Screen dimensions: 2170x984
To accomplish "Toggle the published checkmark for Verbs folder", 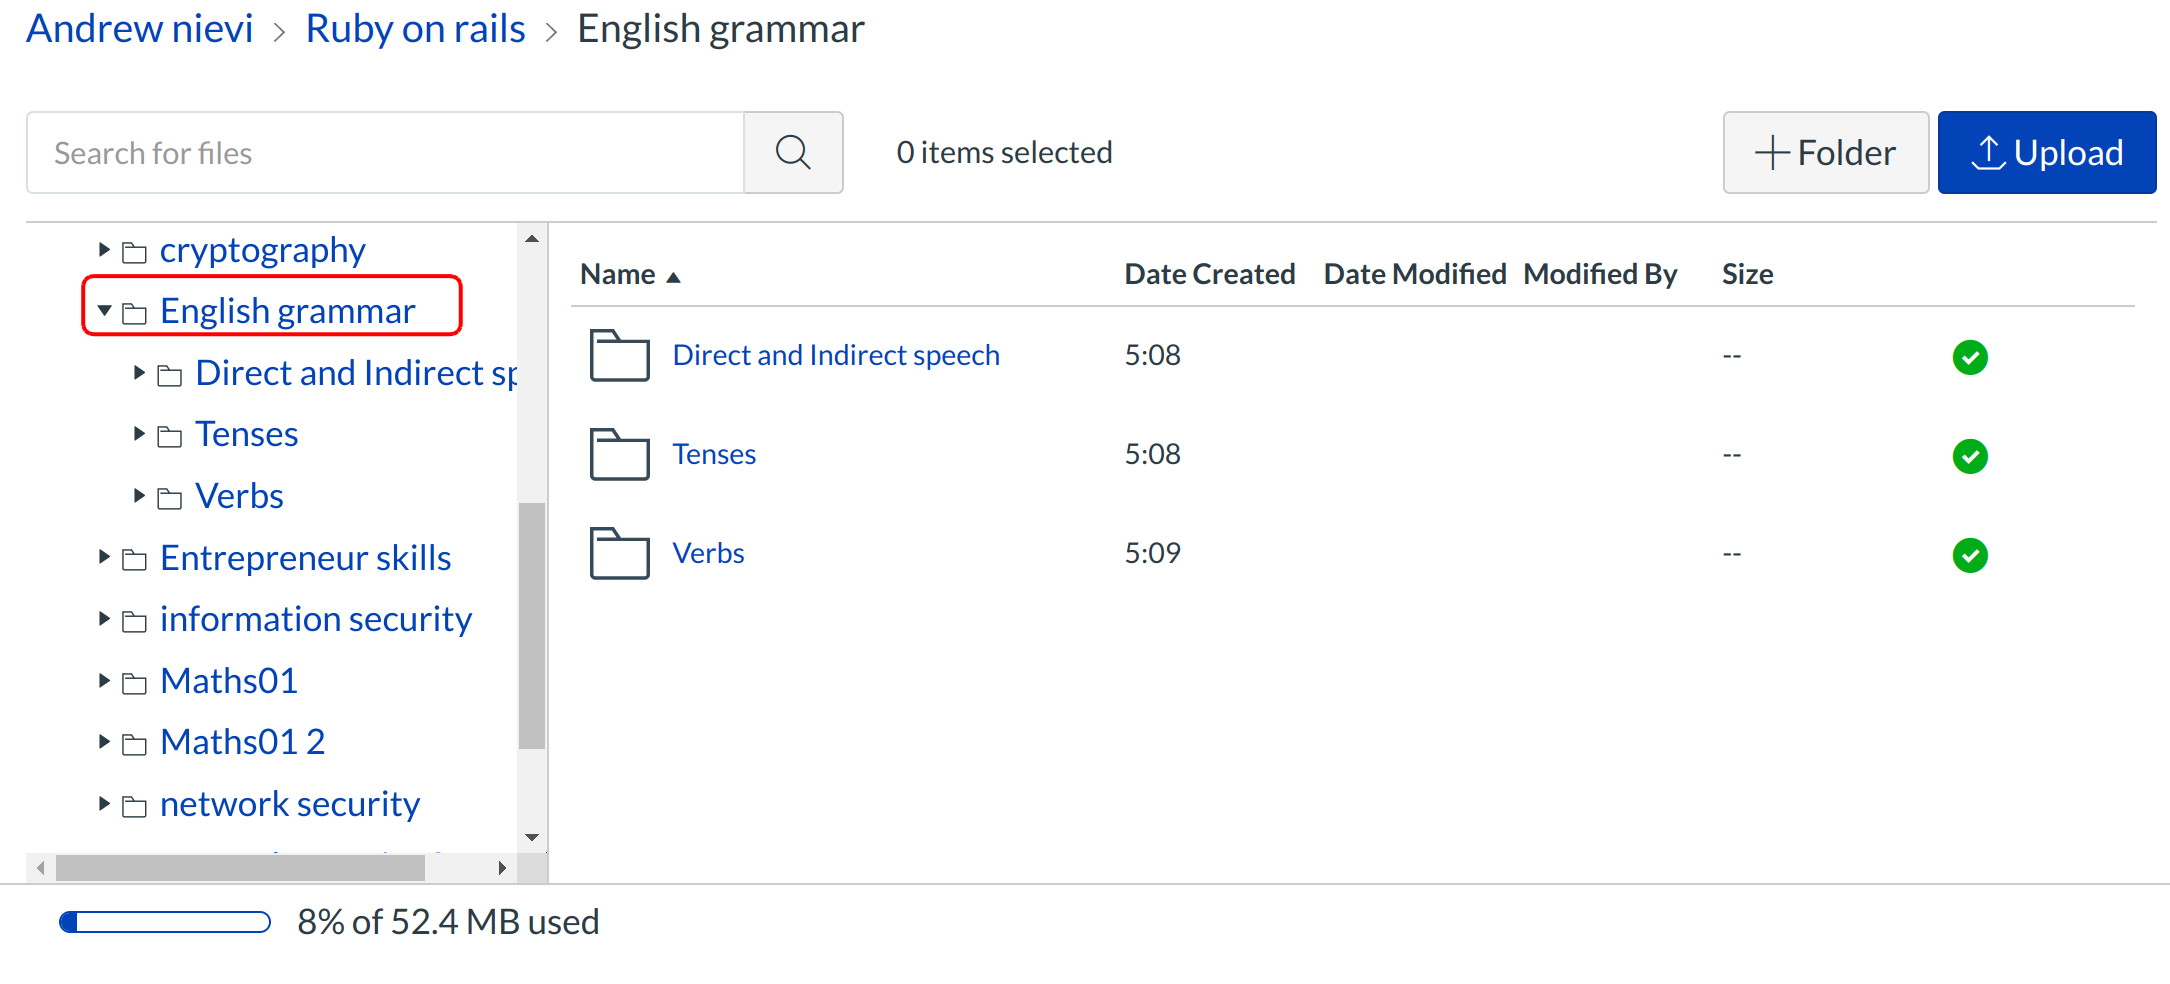I will coord(1969,555).
